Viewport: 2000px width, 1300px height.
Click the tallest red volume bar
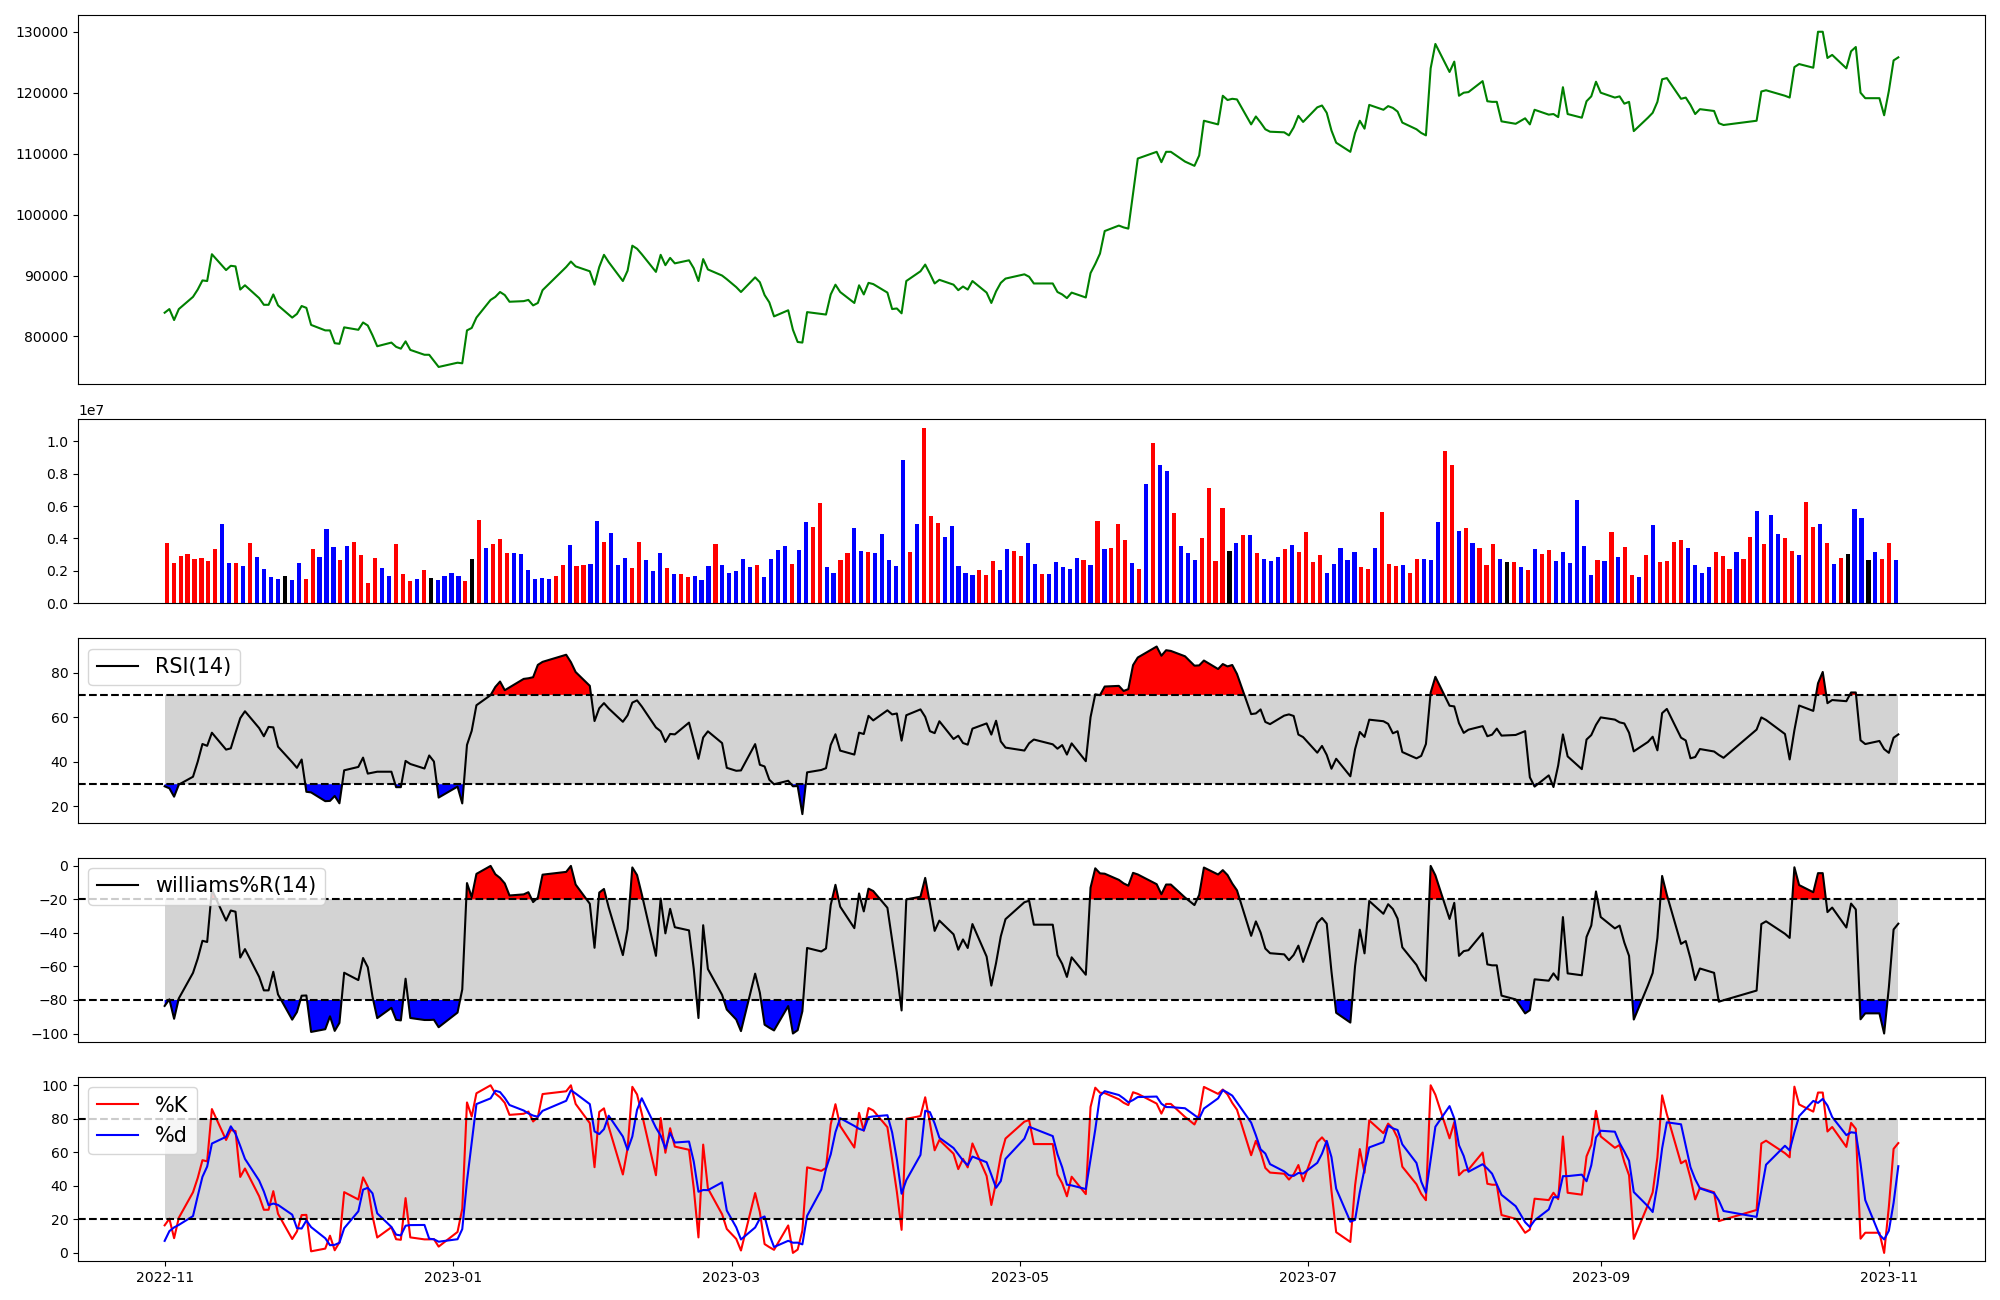pos(924,515)
